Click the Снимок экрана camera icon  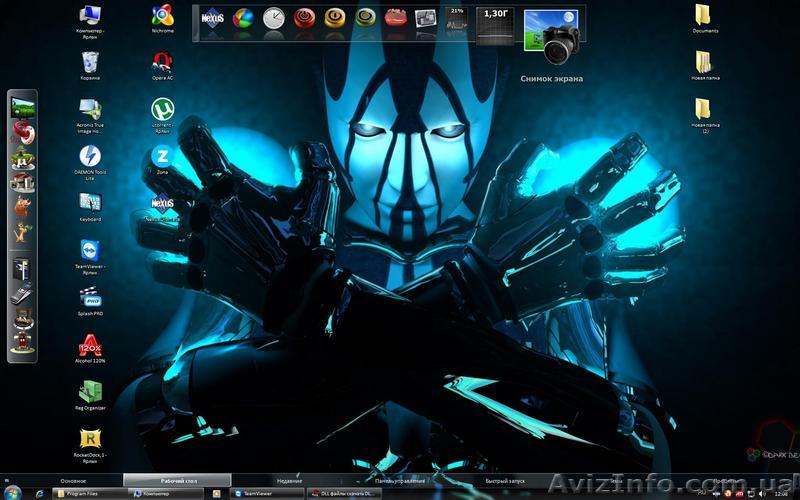pyautogui.click(x=551, y=38)
